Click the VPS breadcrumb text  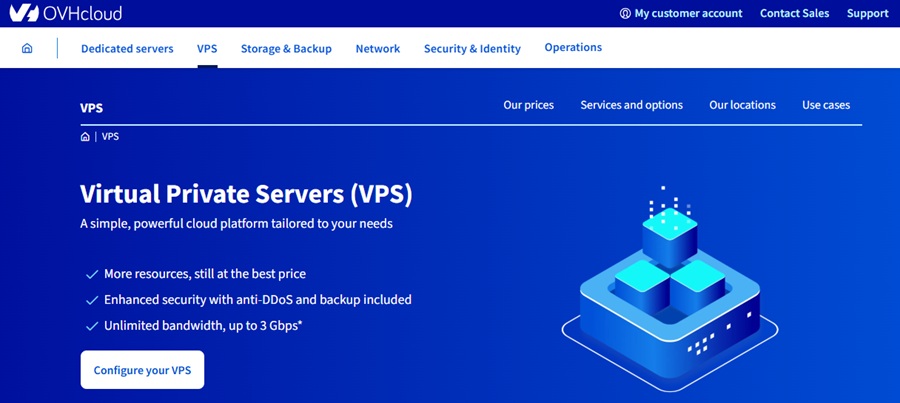tap(110, 137)
